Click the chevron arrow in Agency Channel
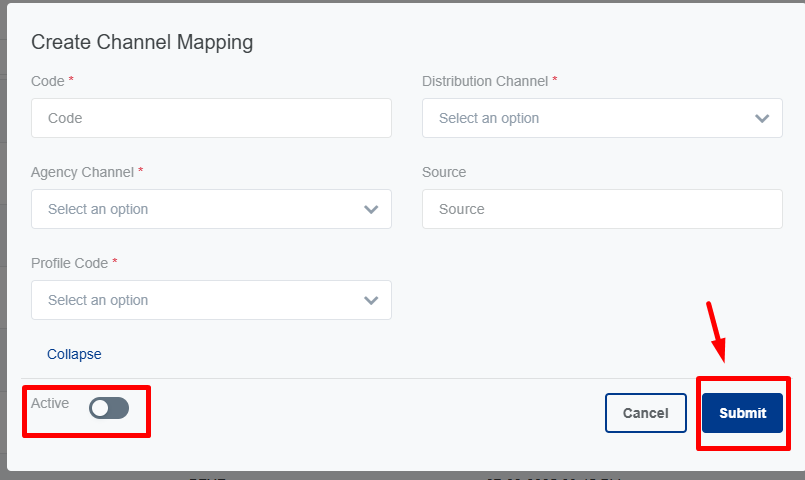Screen dimensions: 805x480 (371, 209)
